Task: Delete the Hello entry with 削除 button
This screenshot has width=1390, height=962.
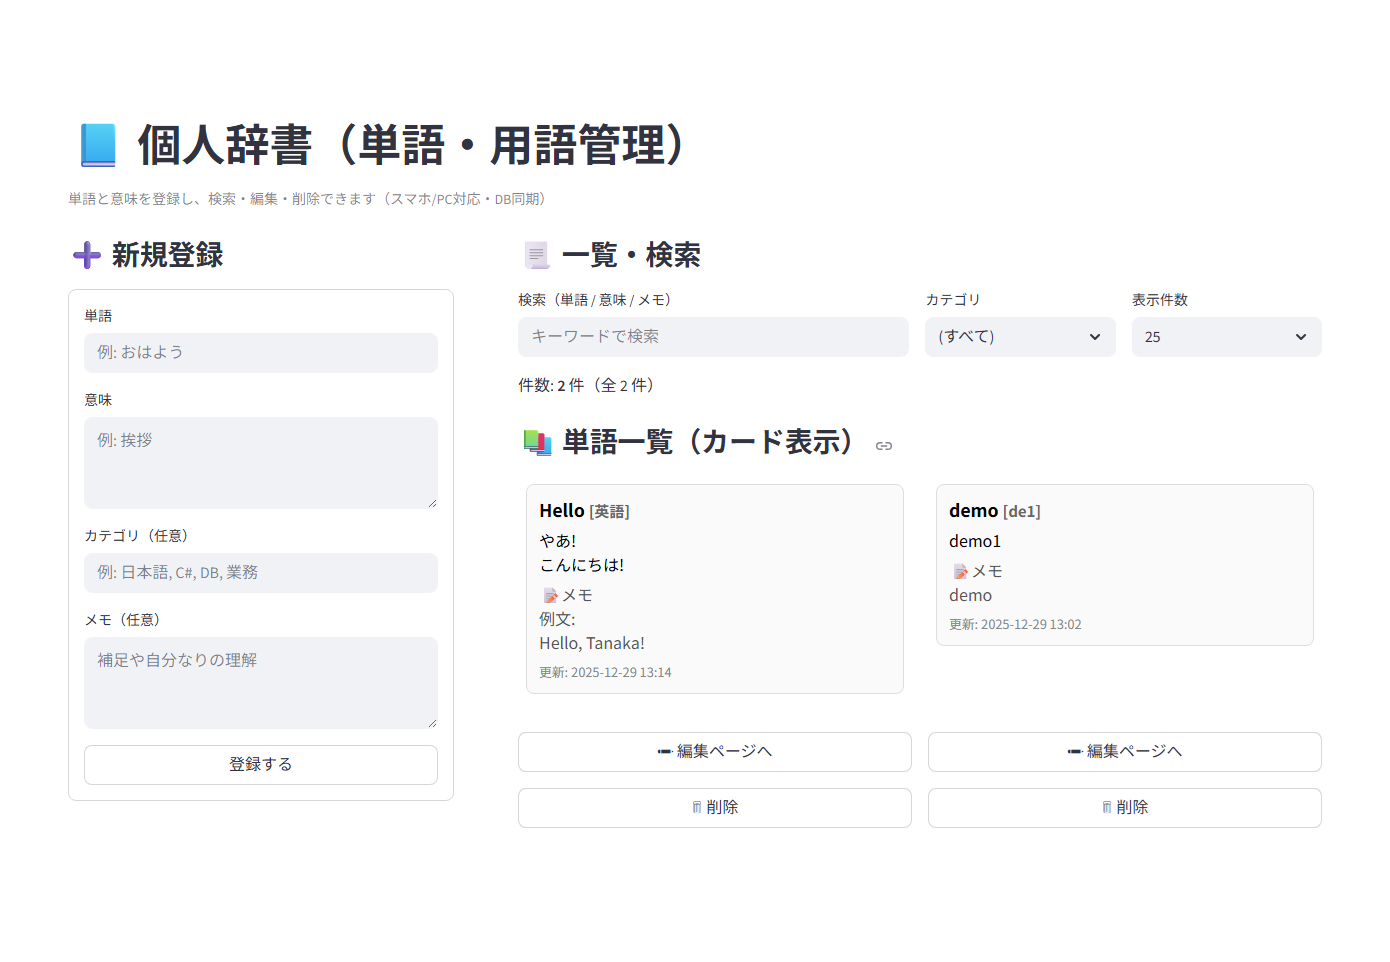Action: click(x=714, y=808)
